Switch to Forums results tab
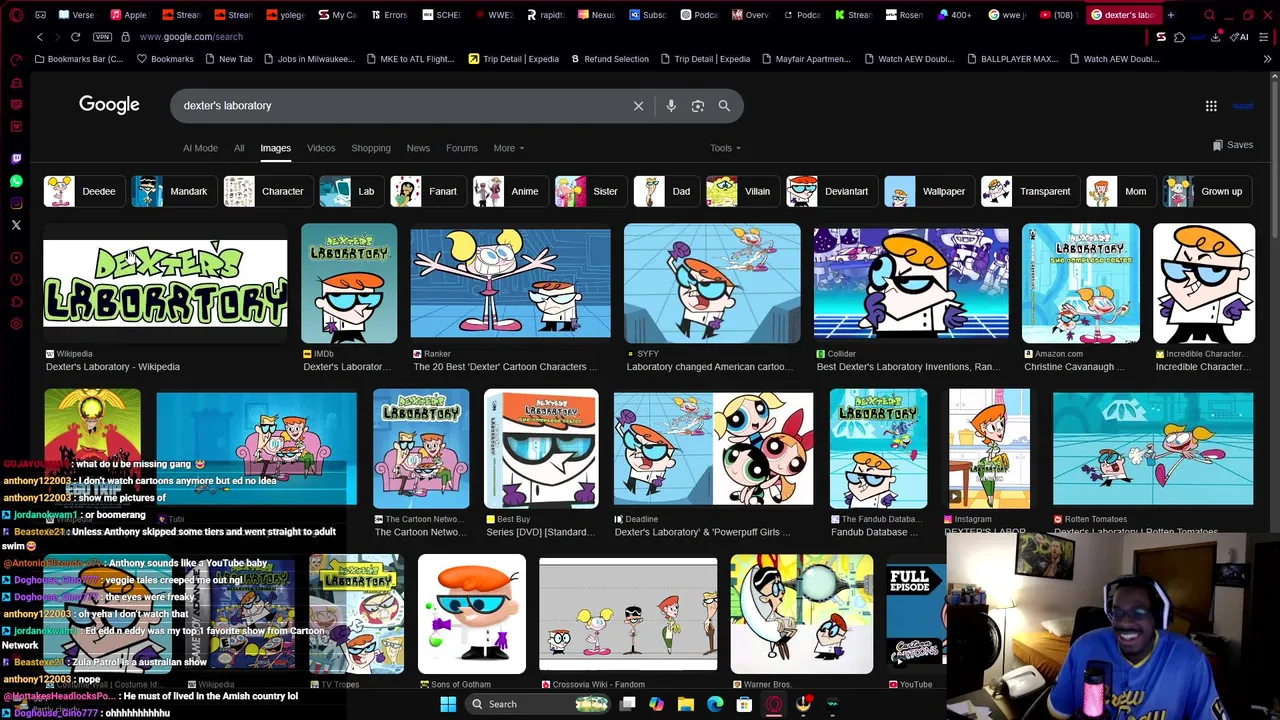This screenshot has width=1280, height=720. point(462,148)
